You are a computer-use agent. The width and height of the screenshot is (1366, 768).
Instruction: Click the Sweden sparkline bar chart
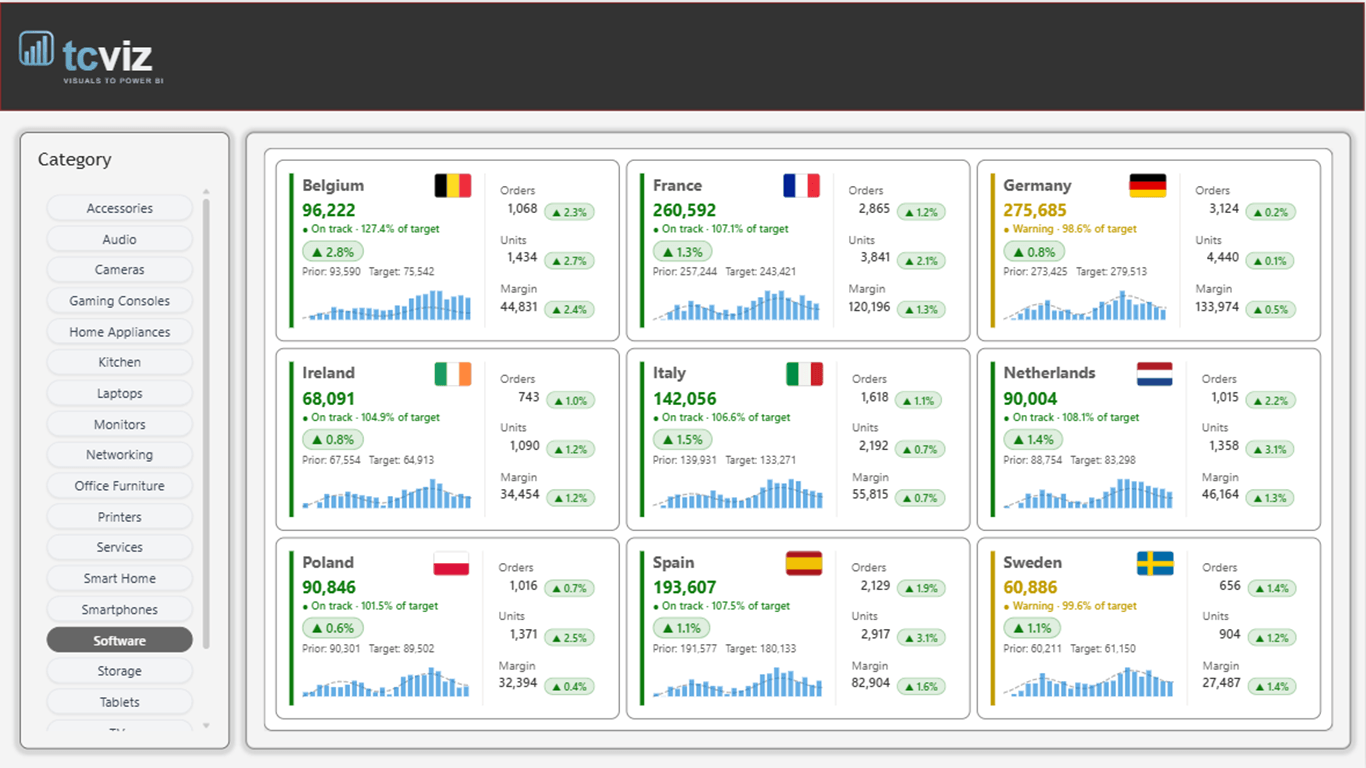1089,682
